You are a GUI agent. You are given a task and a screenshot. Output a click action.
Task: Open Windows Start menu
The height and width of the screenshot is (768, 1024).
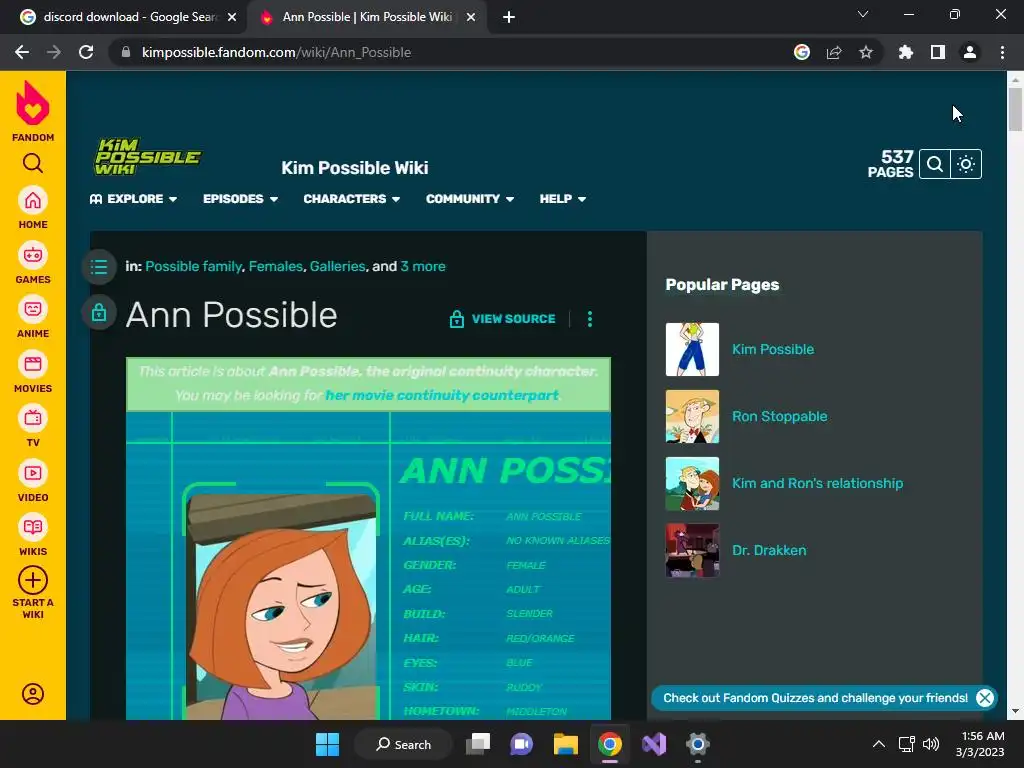coord(327,744)
